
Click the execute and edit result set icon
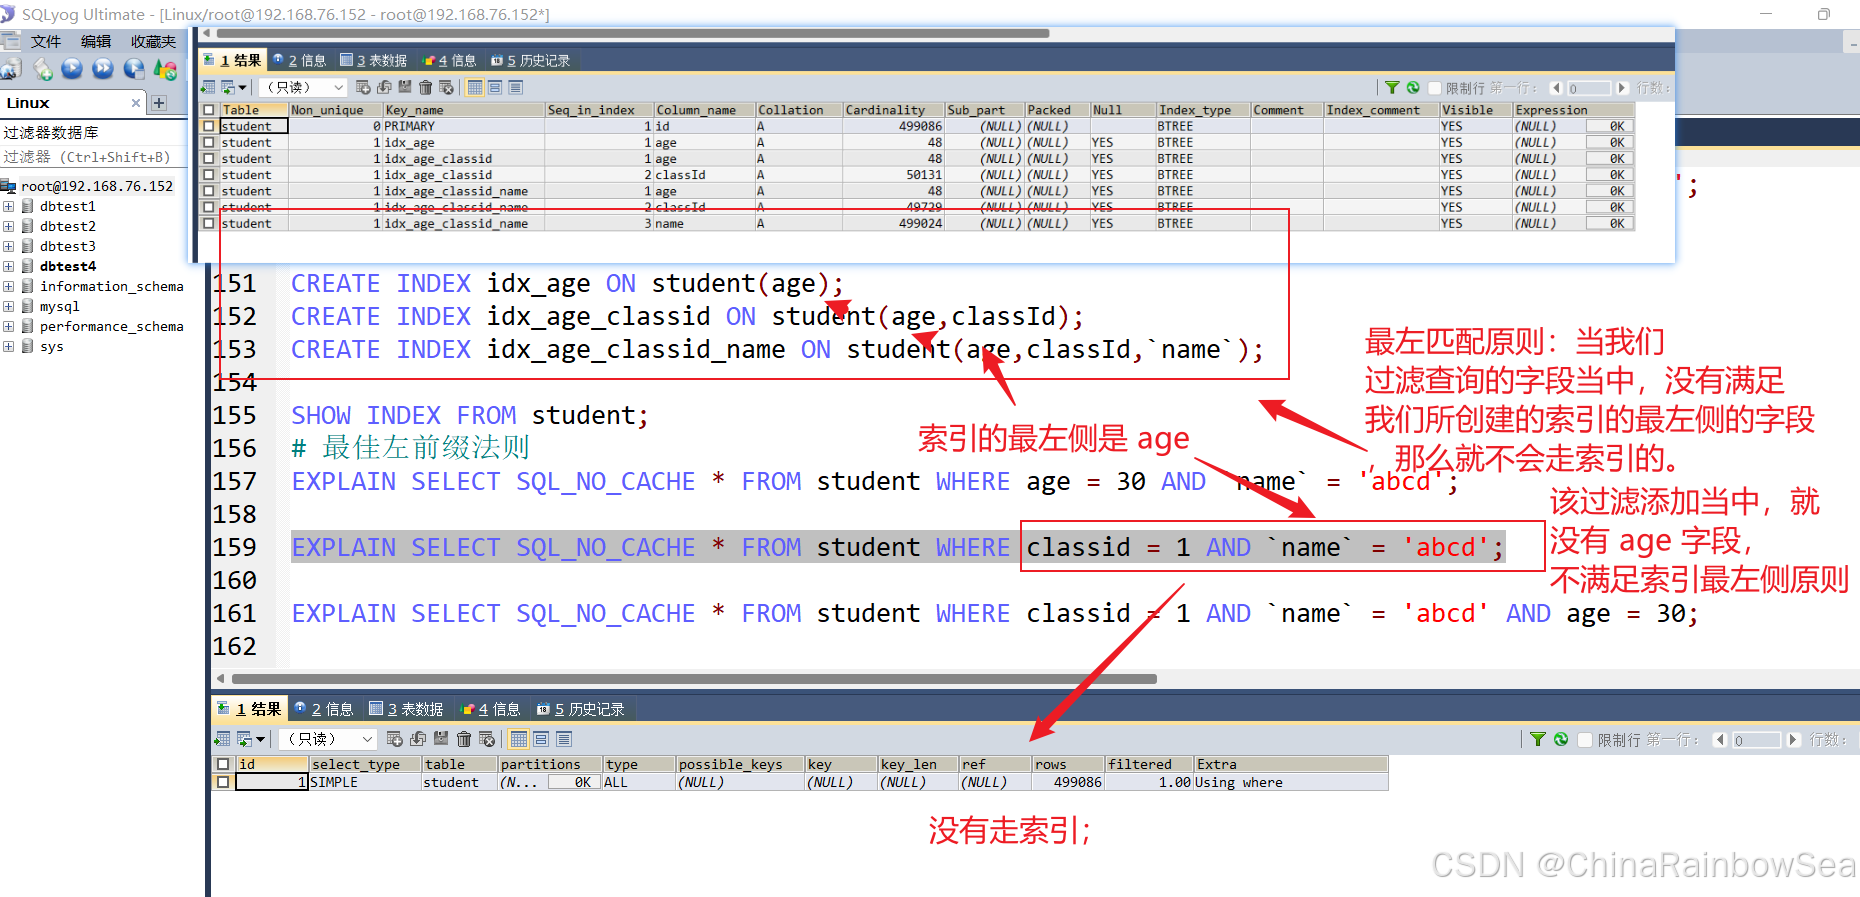click(134, 69)
